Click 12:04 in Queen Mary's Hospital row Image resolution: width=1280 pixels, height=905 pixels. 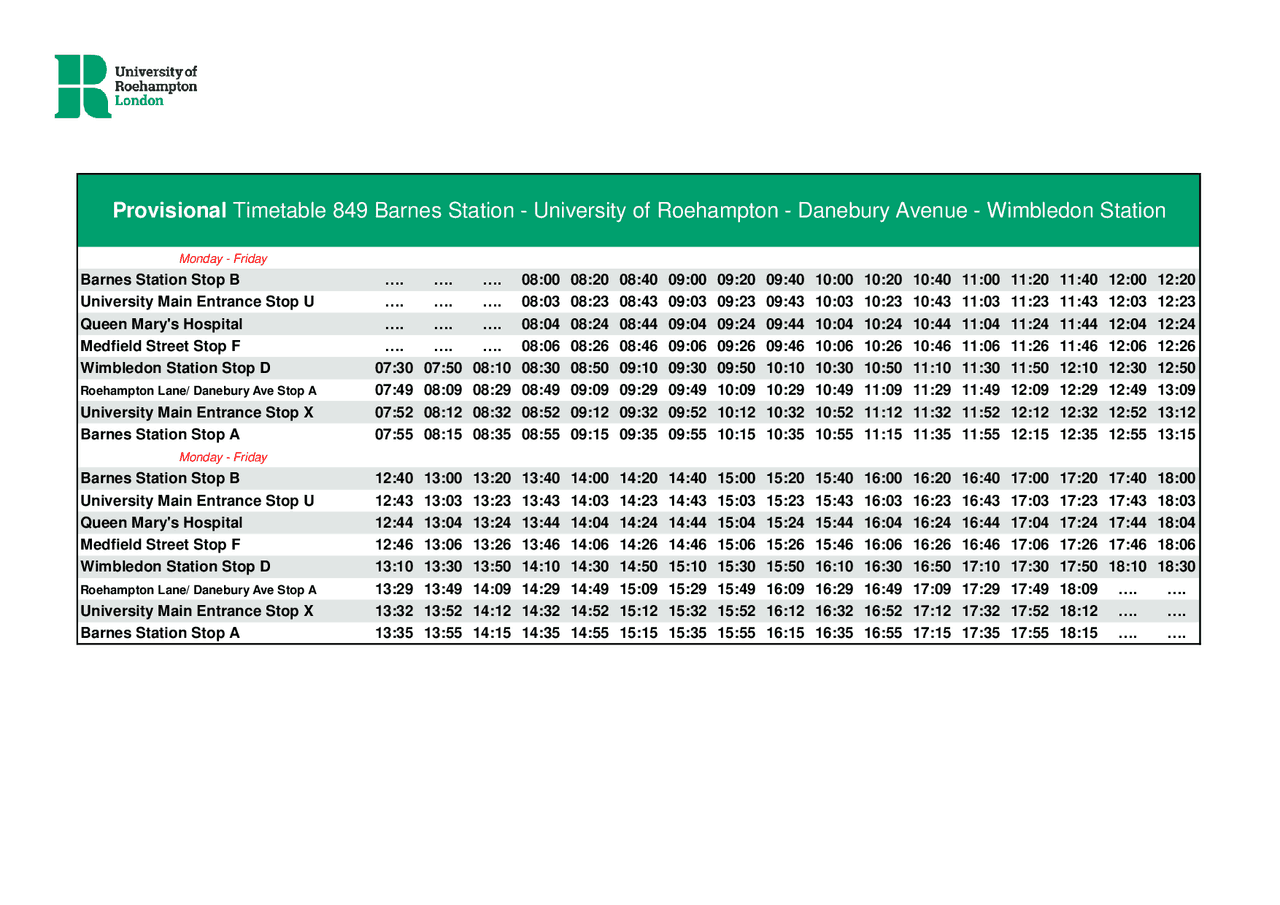(x=1129, y=324)
